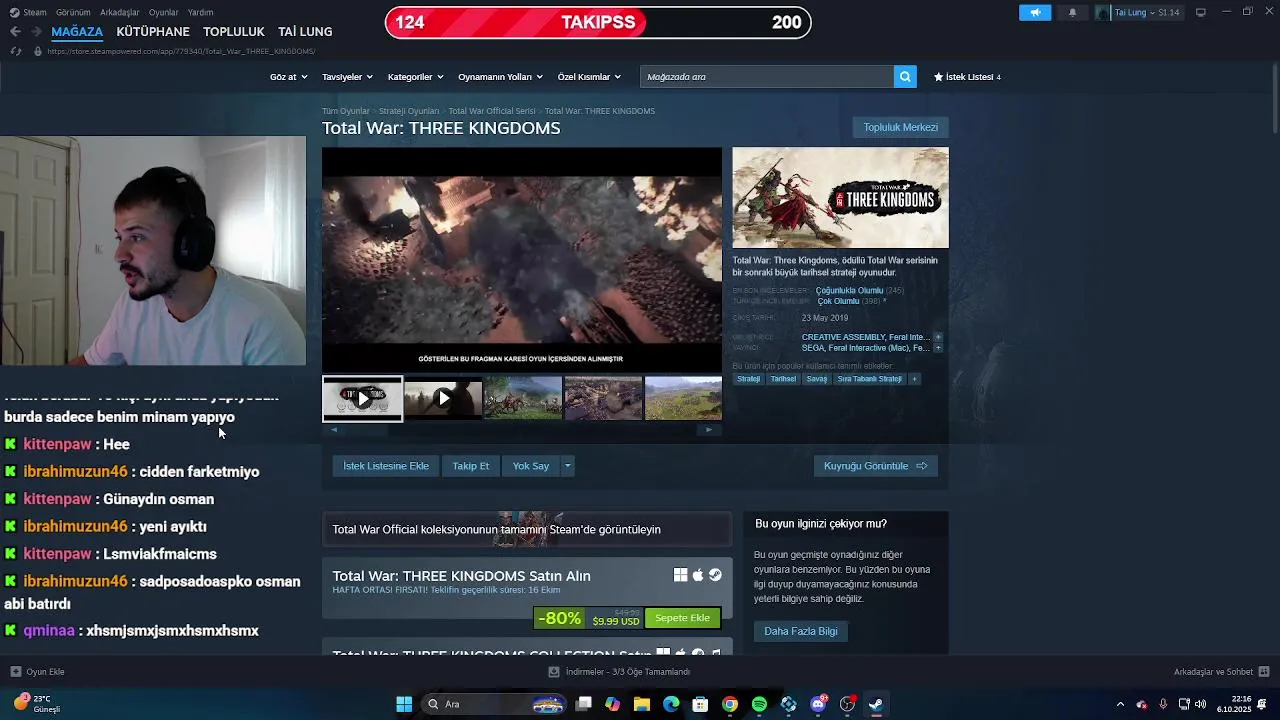Click the Three Kingdoms capsule header image
The width and height of the screenshot is (1280, 720).
coord(840,198)
